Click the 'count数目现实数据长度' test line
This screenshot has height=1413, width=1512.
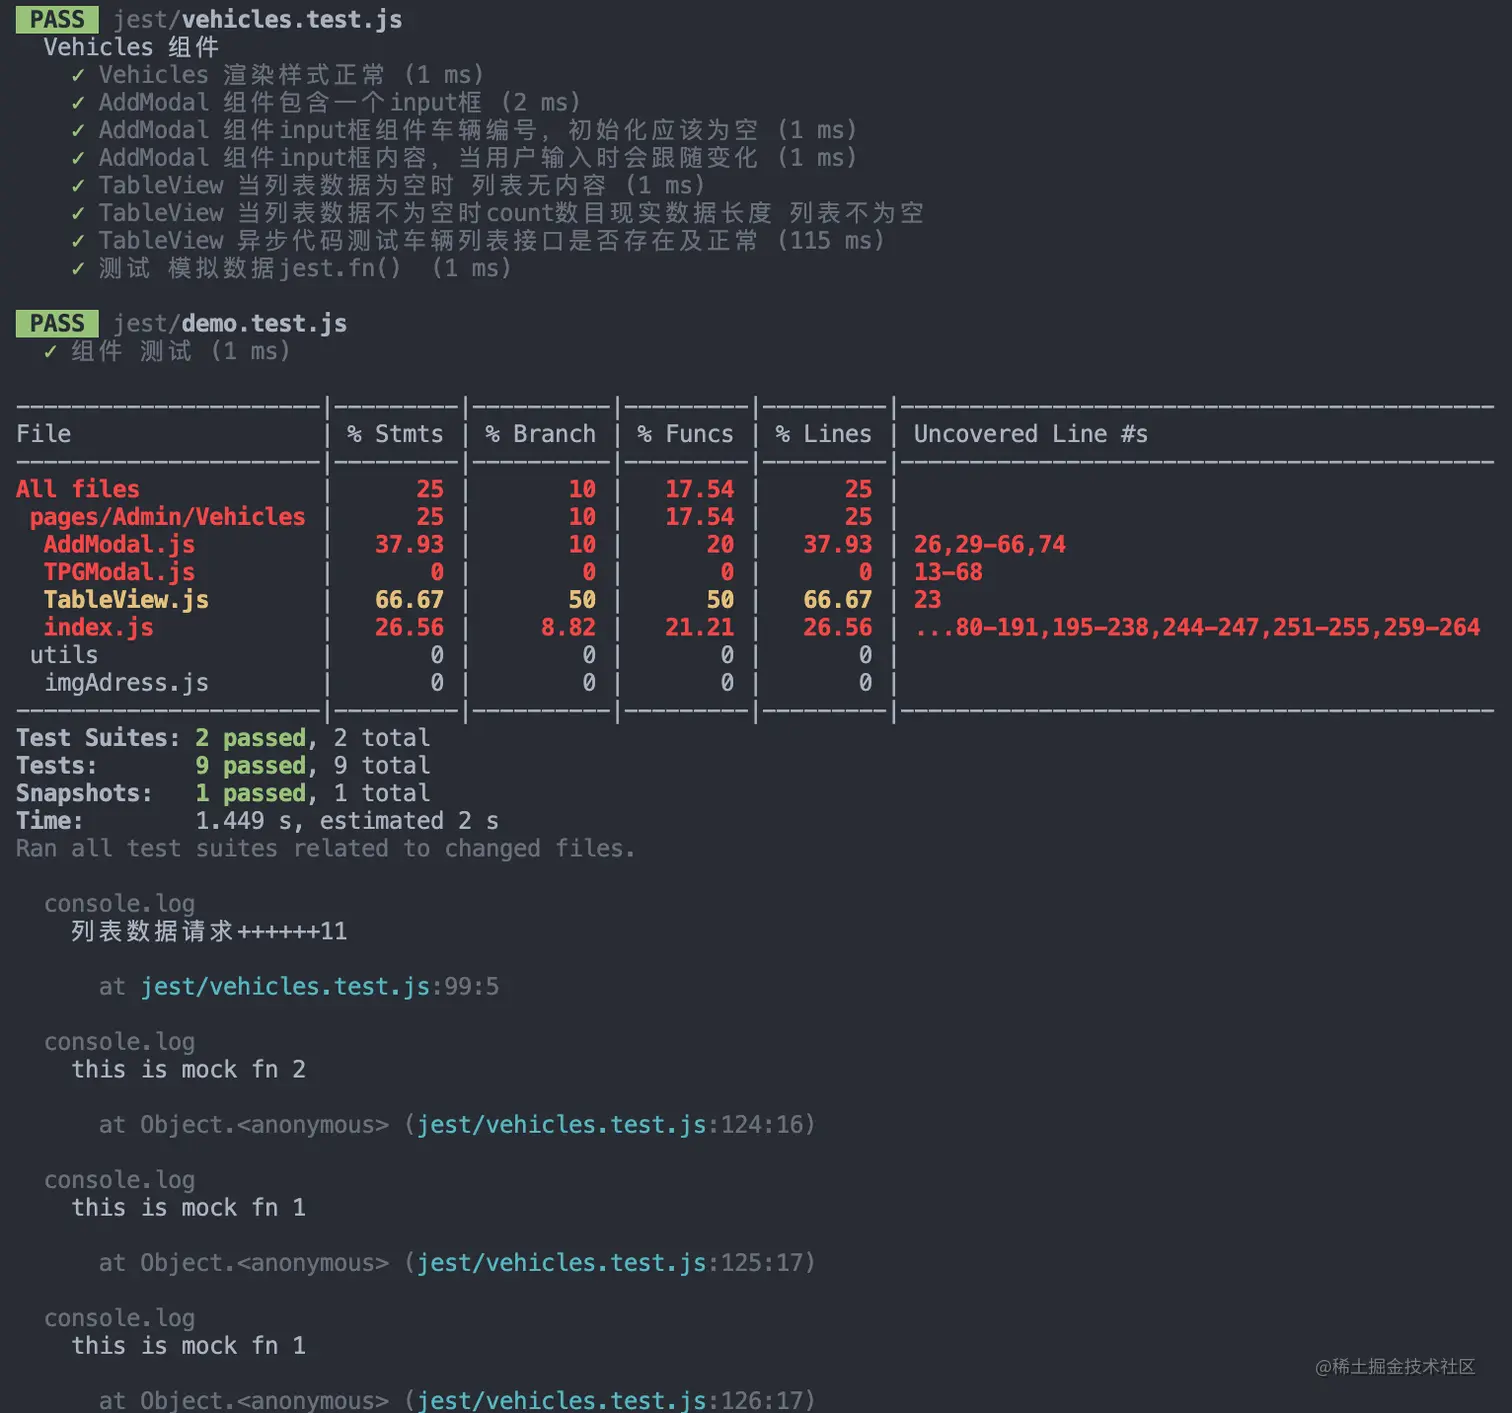coord(497,213)
